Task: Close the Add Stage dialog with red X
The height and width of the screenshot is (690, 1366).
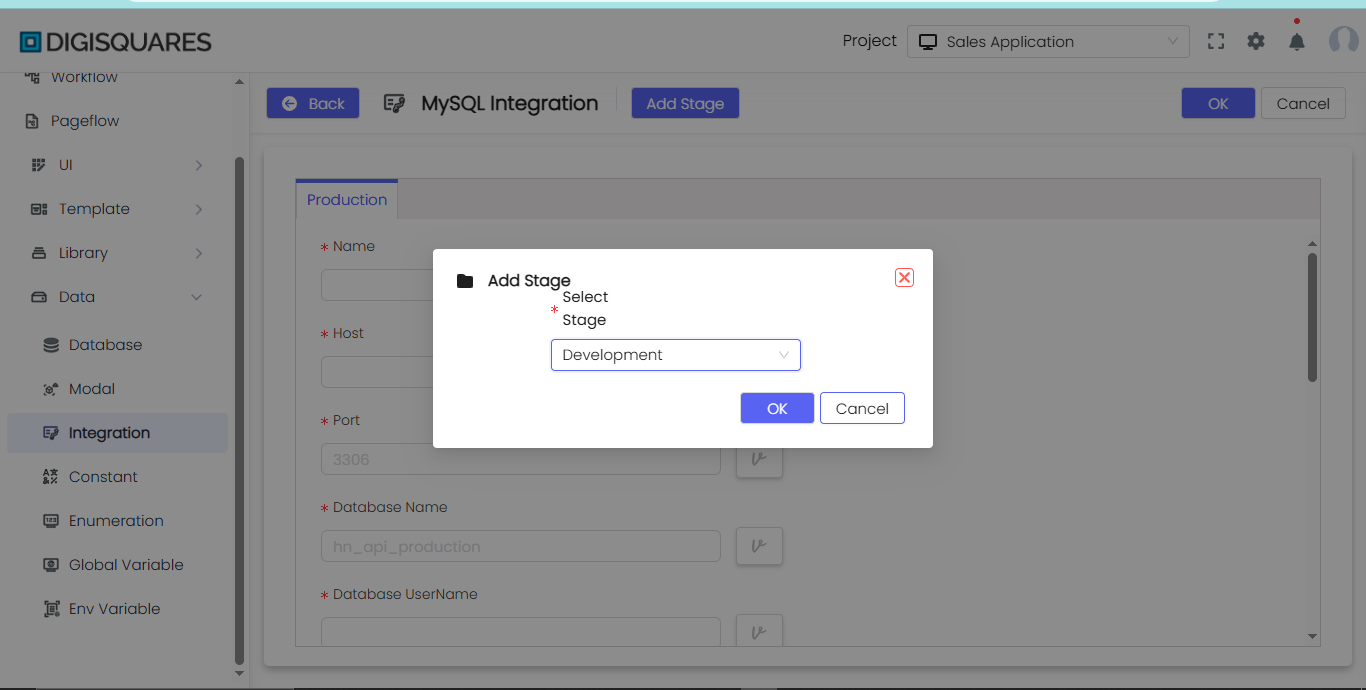Action: tap(904, 277)
